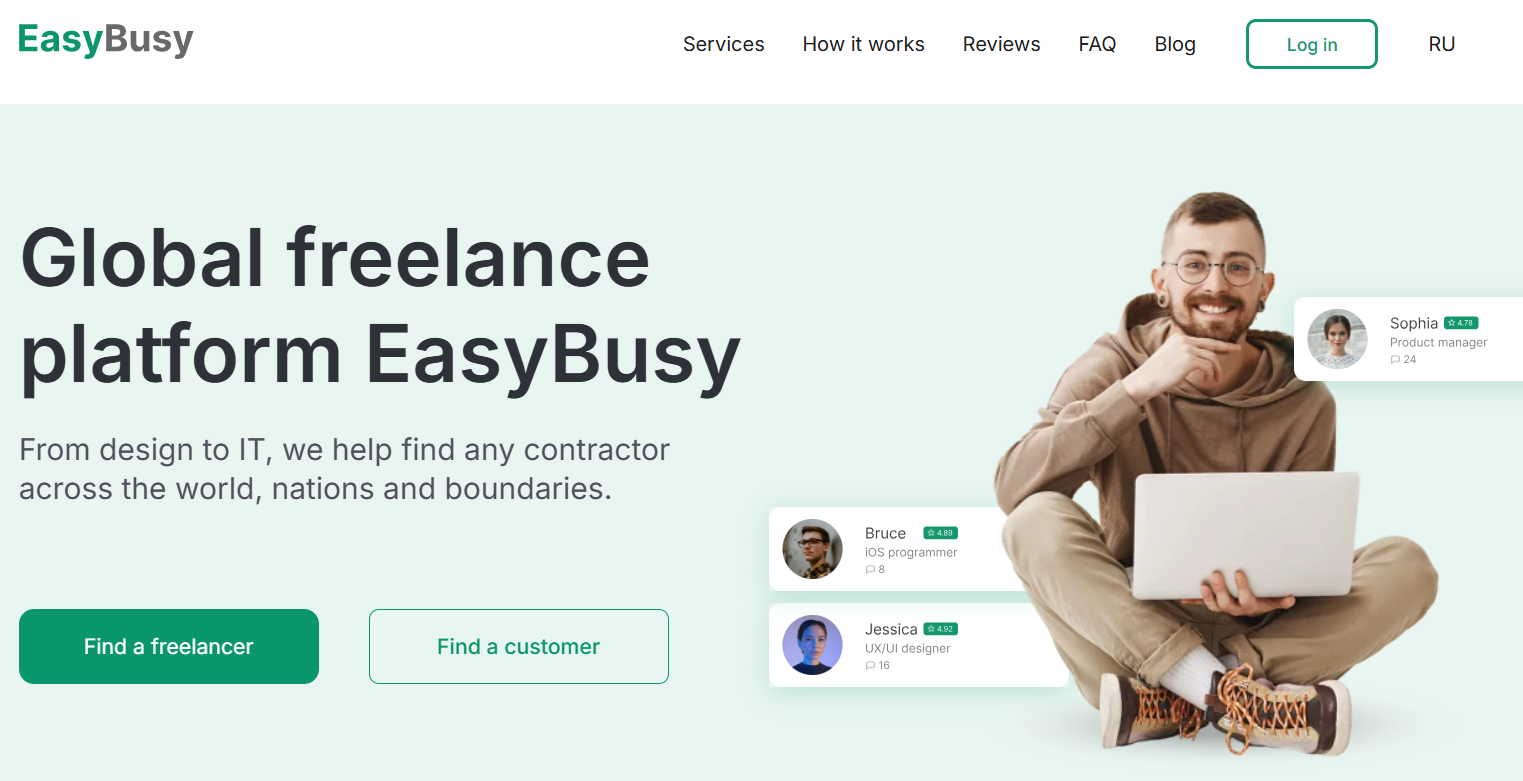Open Bruce's profile avatar
The width and height of the screenshot is (1523, 781).
812,549
